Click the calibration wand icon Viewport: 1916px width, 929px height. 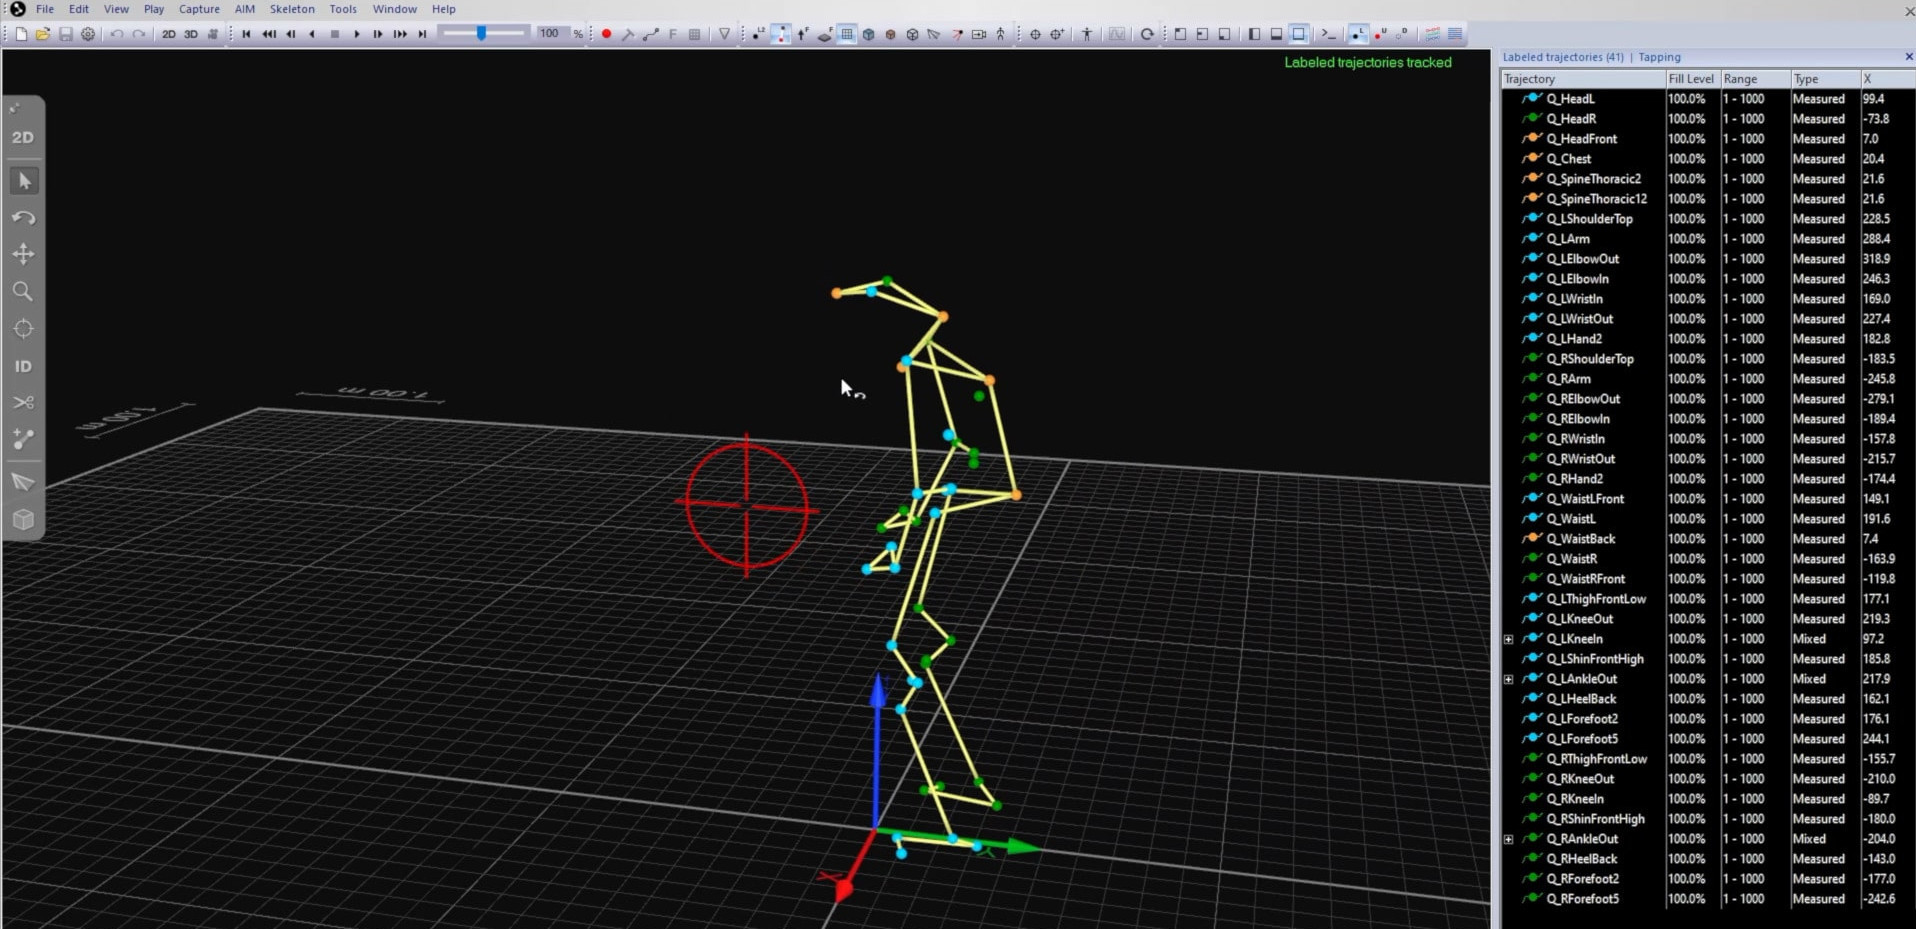tap(628, 34)
